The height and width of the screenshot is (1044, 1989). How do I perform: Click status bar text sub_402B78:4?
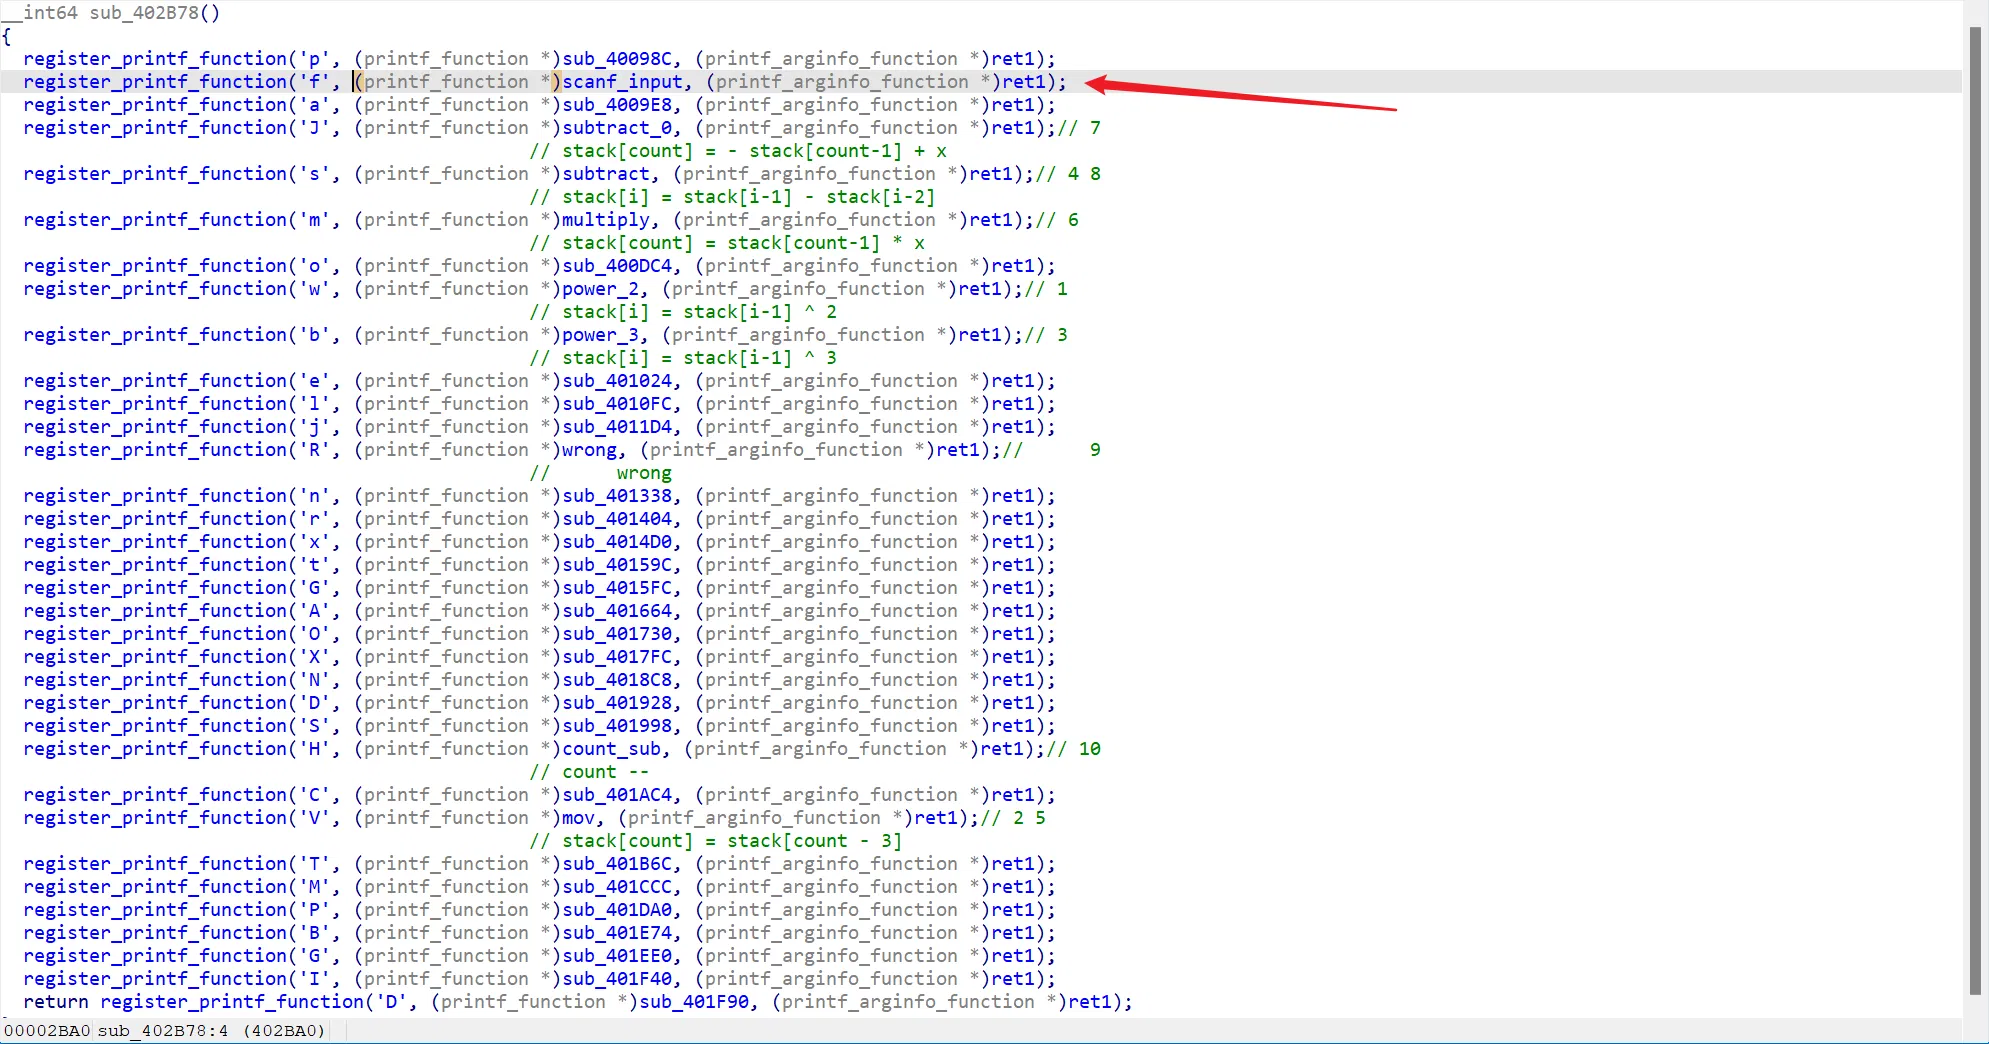163,1031
